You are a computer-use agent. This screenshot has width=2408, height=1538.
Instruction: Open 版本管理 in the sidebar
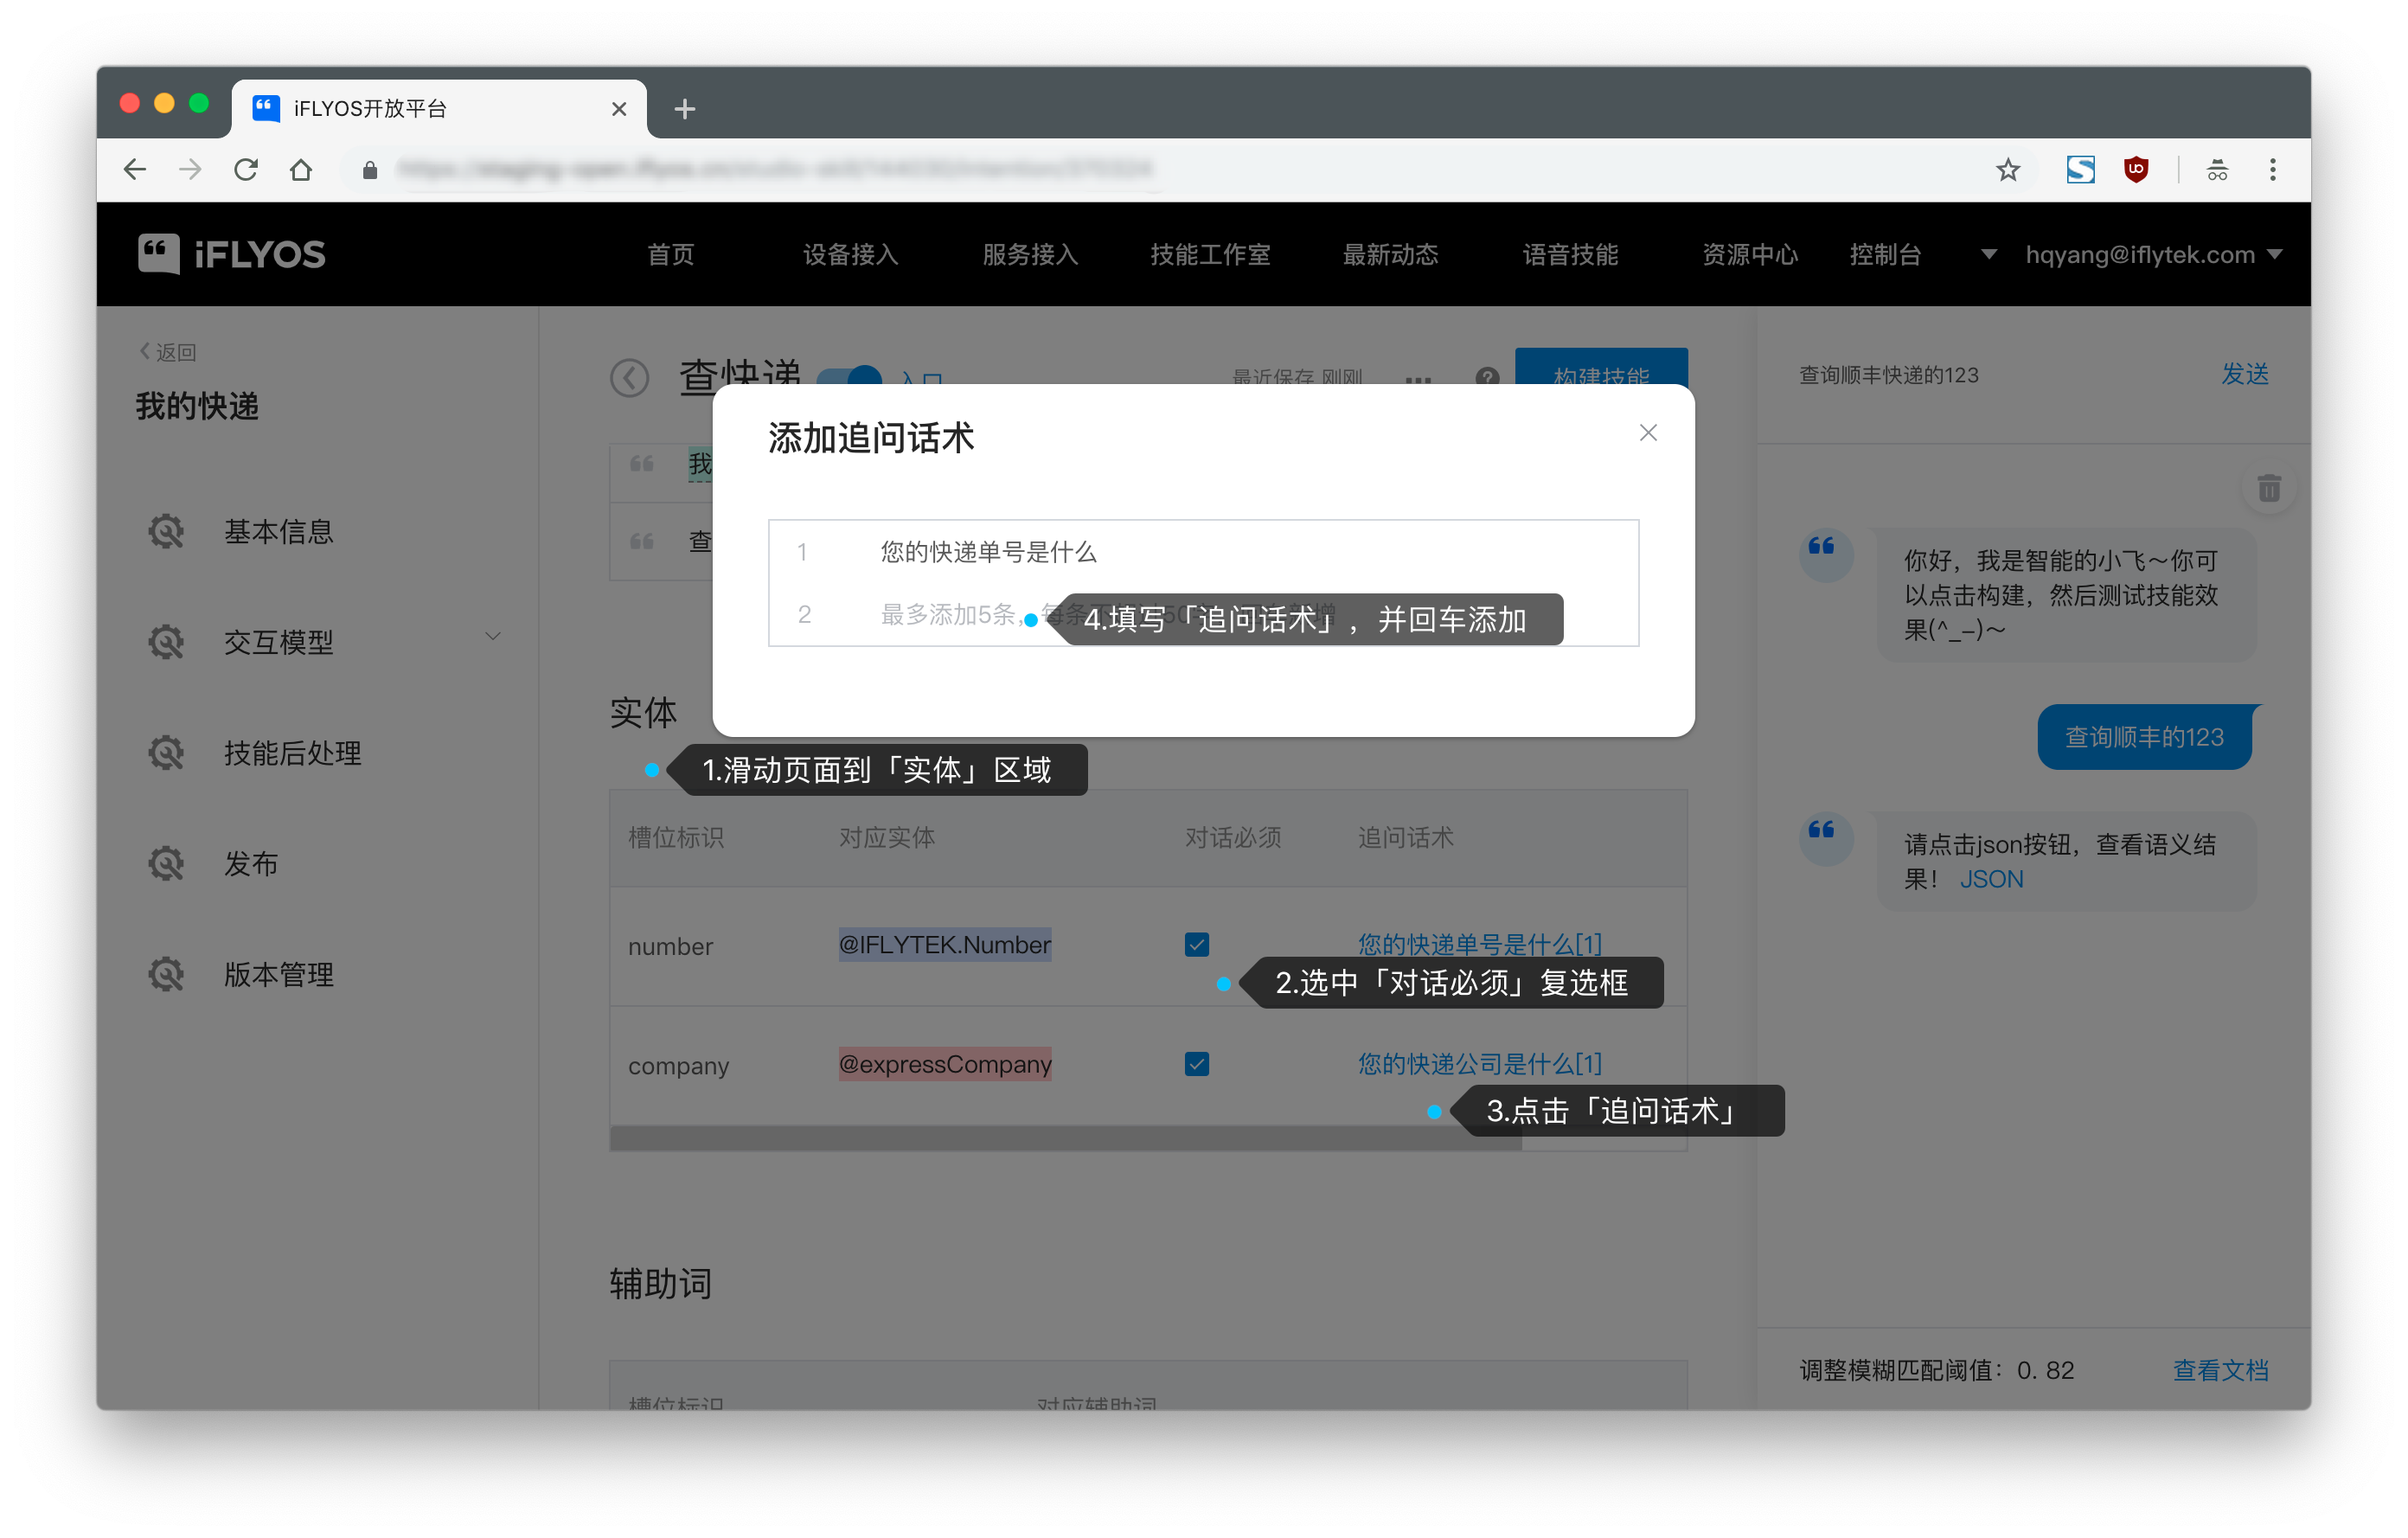(278, 974)
